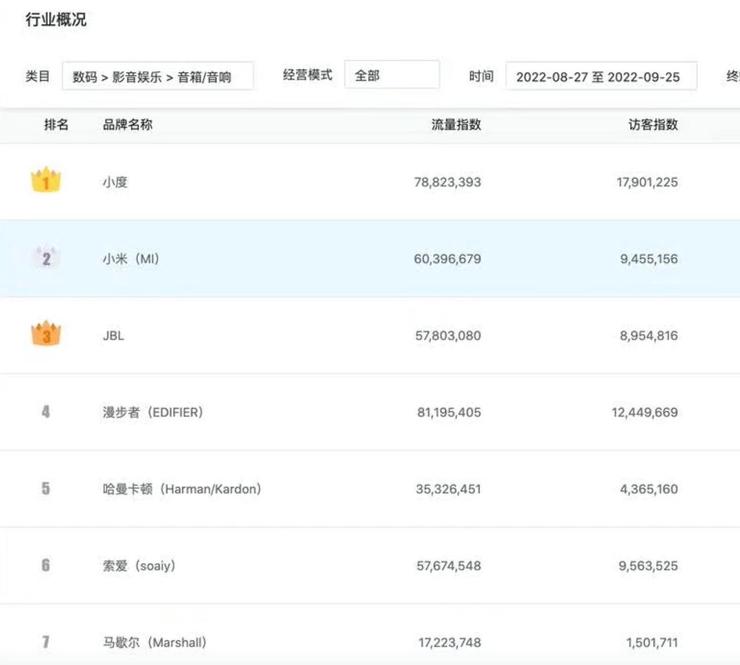Click the 经营模式 filter label

tap(308, 75)
